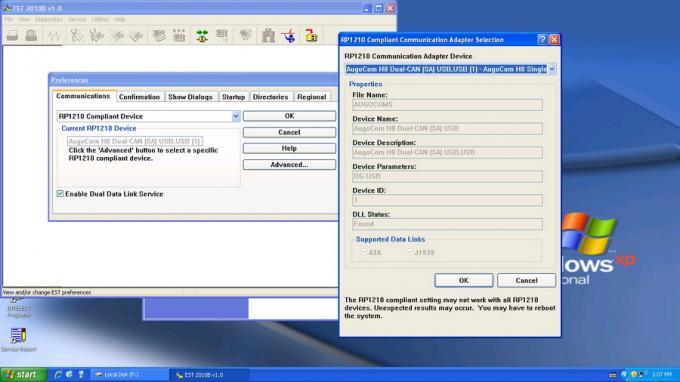Click the help question mark on RP1210 dialog

click(x=542, y=39)
